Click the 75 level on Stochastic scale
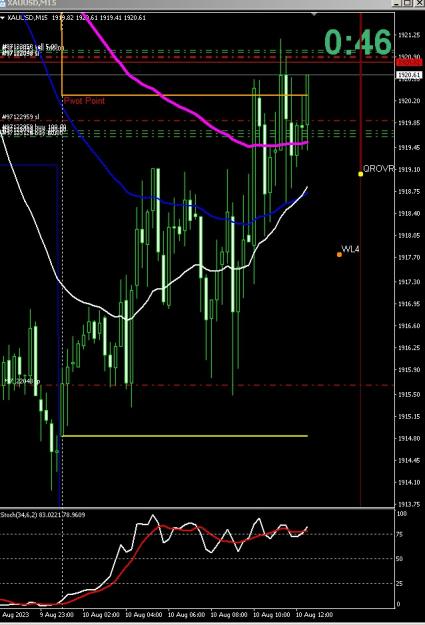 pyautogui.click(x=399, y=535)
